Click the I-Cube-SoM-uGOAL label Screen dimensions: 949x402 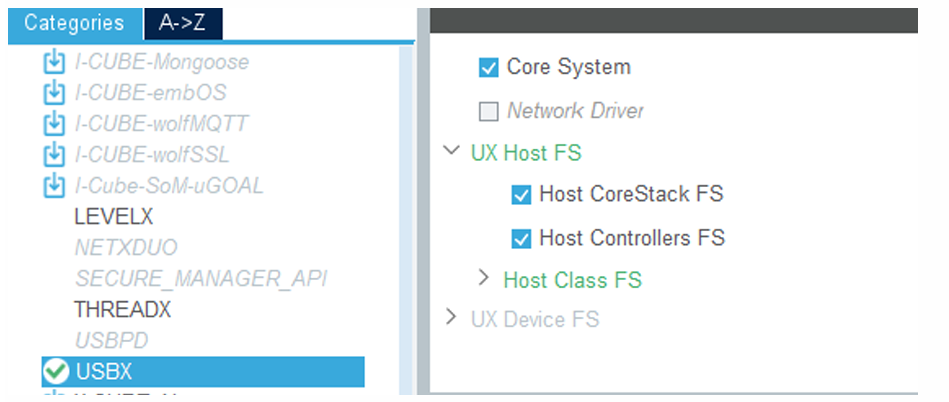[x=169, y=186]
